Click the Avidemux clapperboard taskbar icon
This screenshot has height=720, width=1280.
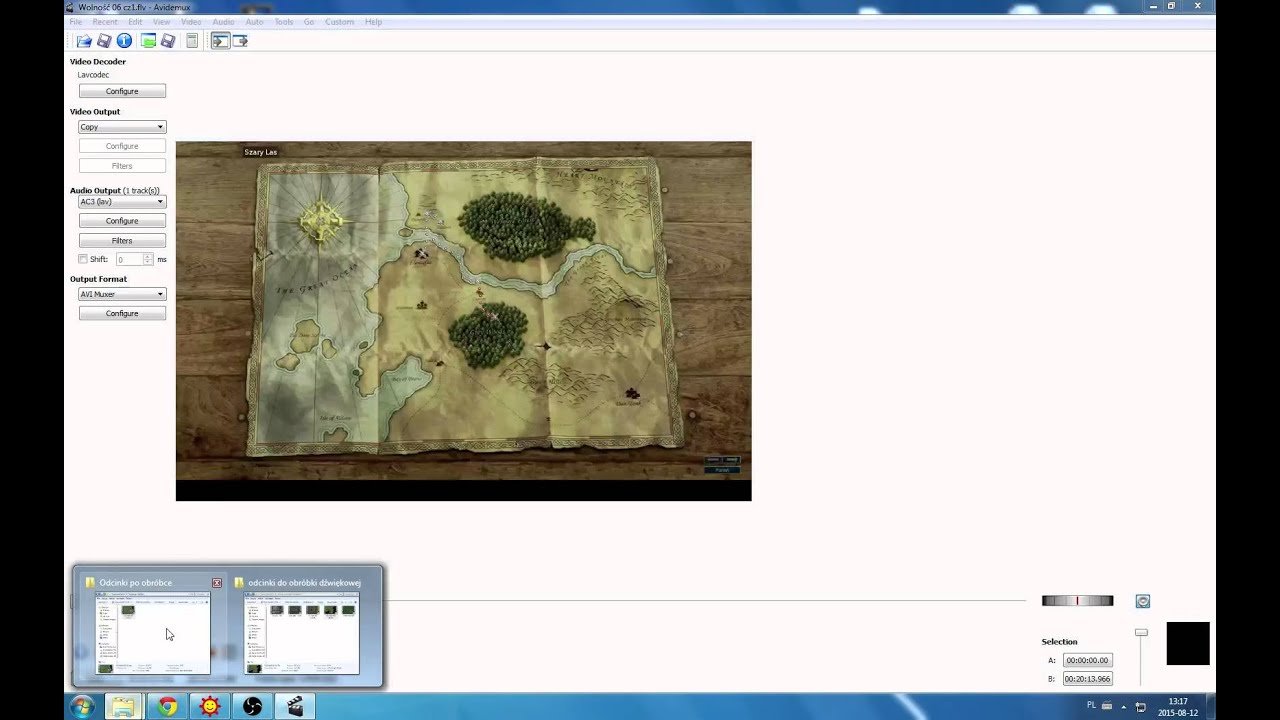point(295,707)
